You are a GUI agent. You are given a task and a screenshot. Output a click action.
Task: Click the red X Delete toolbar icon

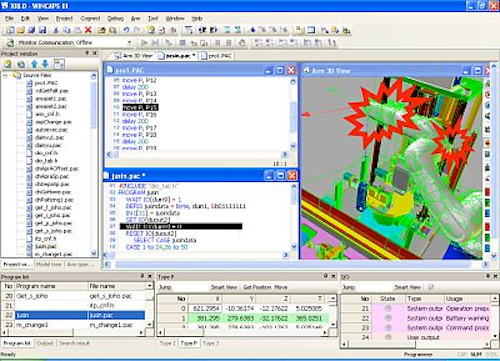coord(88,30)
